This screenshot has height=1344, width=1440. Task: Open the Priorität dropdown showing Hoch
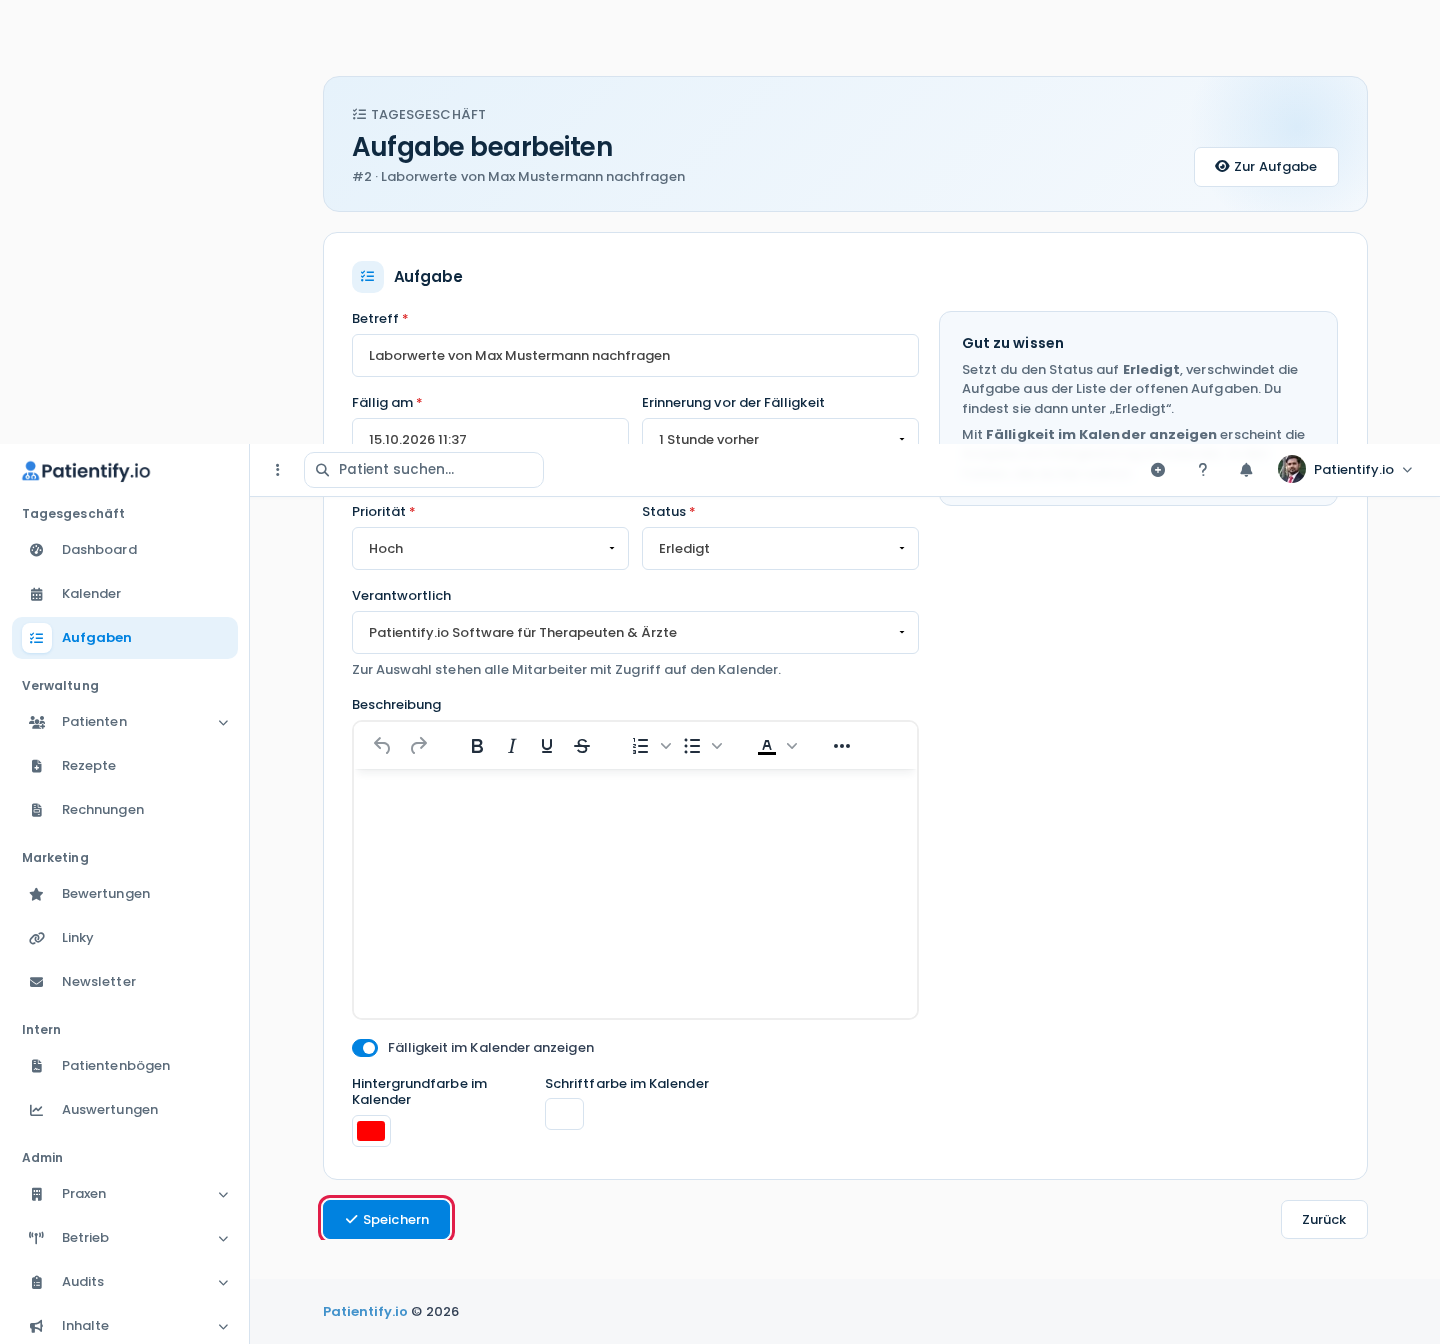490,549
